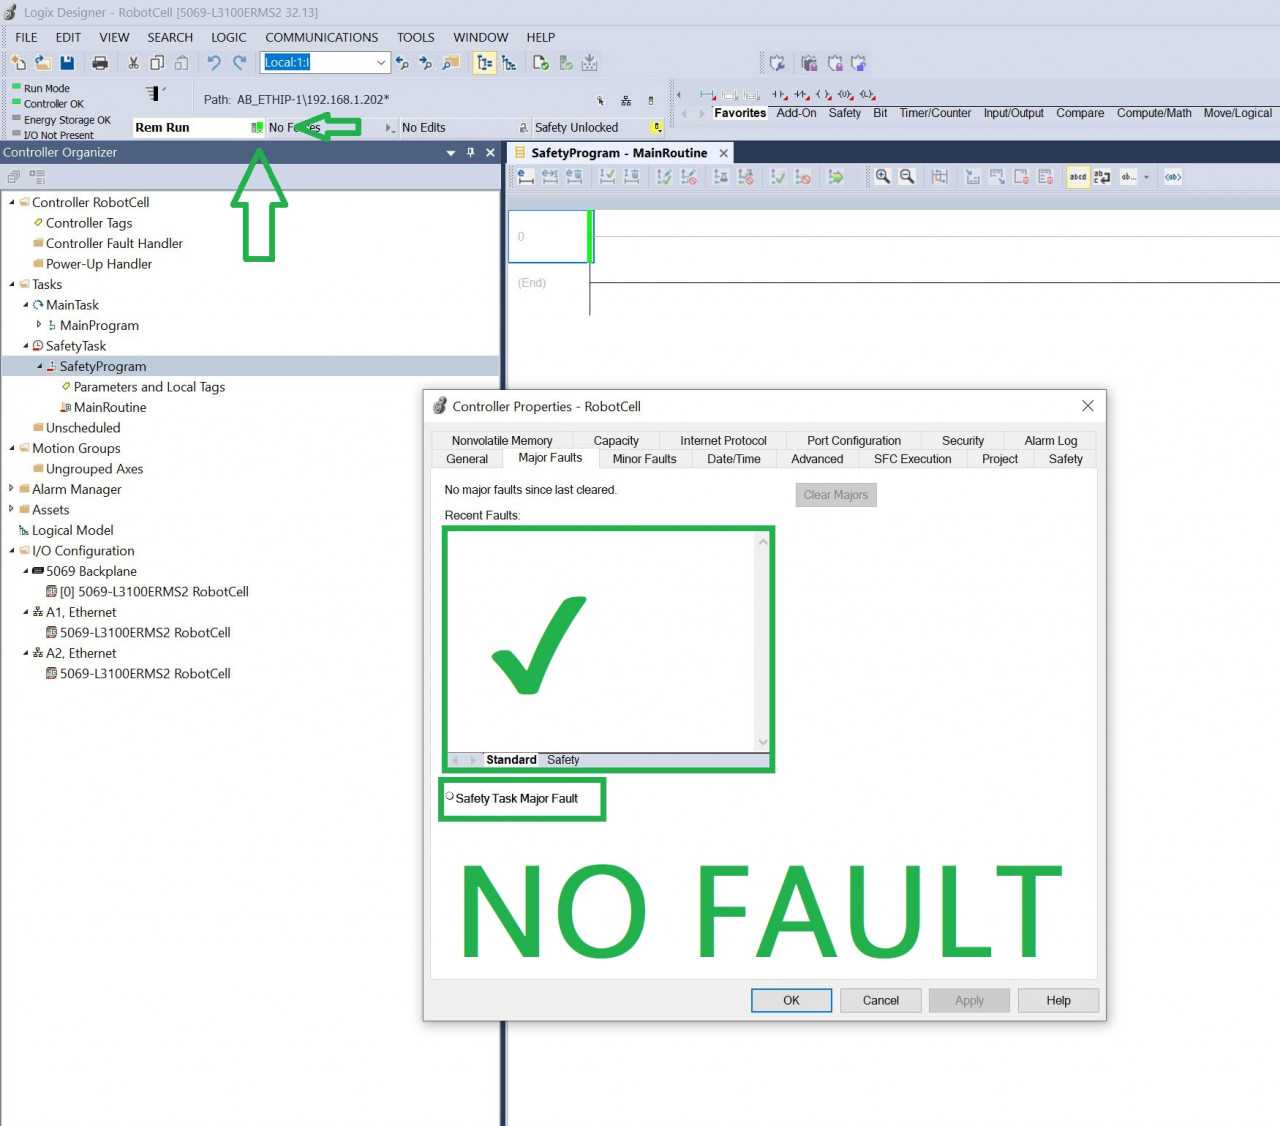Image resolution: width=1280 pixels, height=1126 pixels.
Task: Click OK in Controller Properties dialog
Action: (791, 1000)
